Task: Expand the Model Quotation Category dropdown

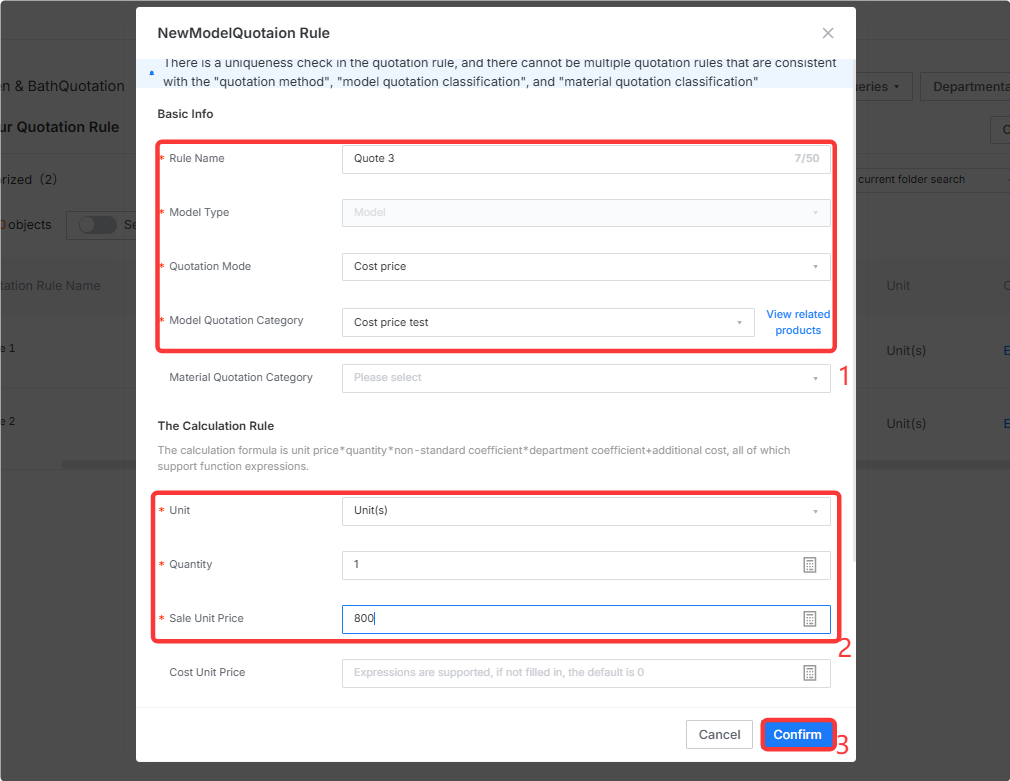Action: [548, 322]
